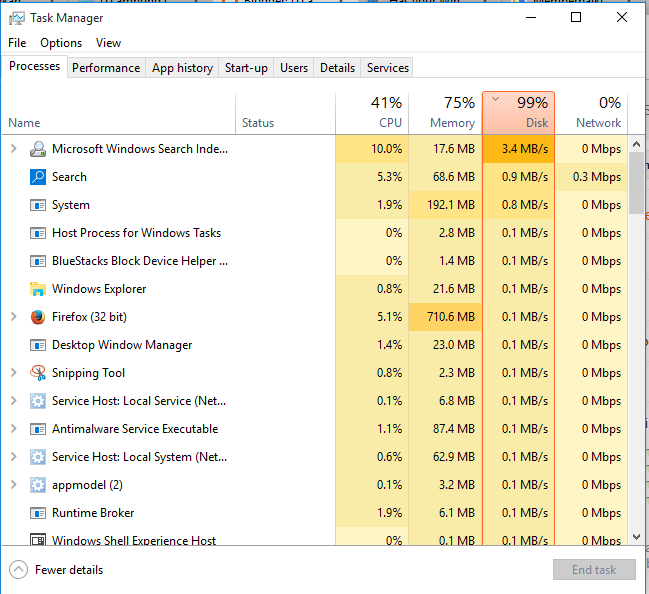Minimize the Task Manager window
Image resolution: width=649 pixels, height=594 pixels.
point(531,18)
